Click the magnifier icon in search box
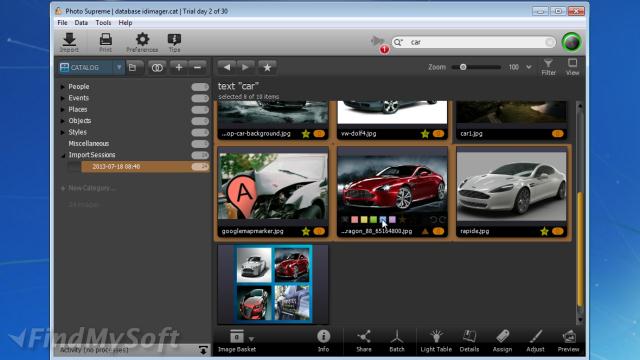 (398, 42)
